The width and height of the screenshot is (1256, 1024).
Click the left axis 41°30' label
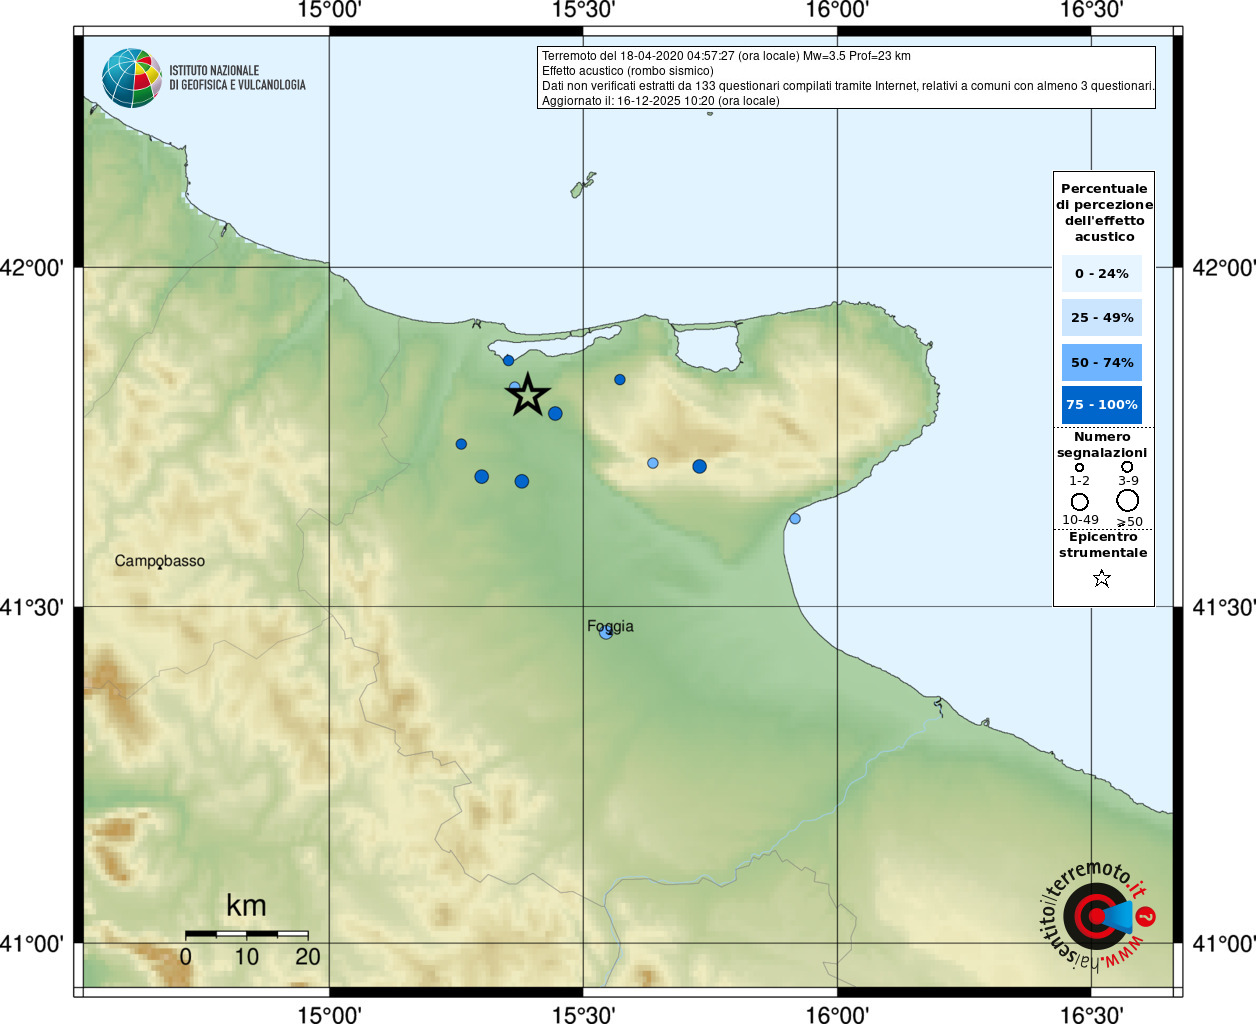(x=32, y=607)
